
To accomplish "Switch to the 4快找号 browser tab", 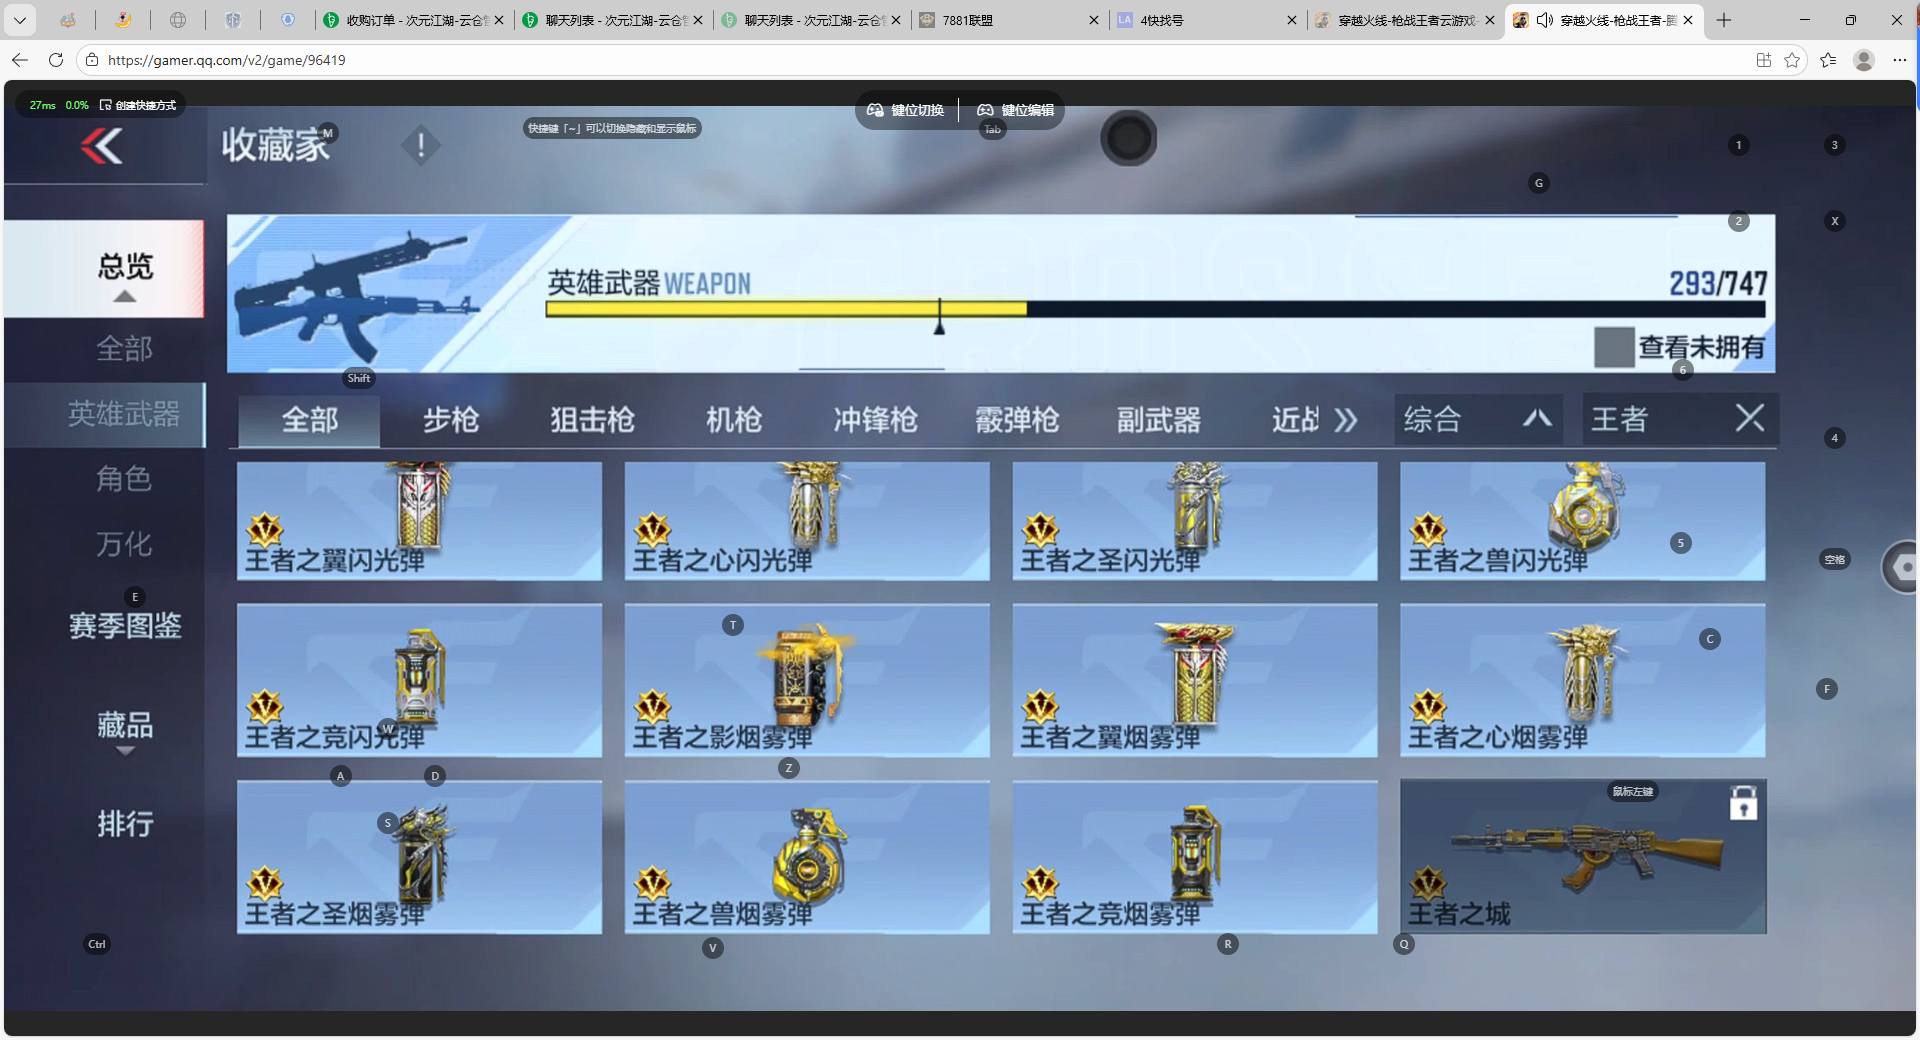I will coord(1207,20).
